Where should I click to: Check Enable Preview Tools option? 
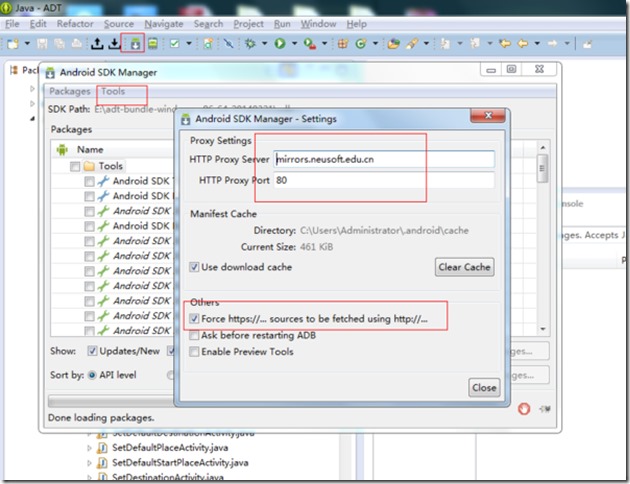[x=194, y=351]
